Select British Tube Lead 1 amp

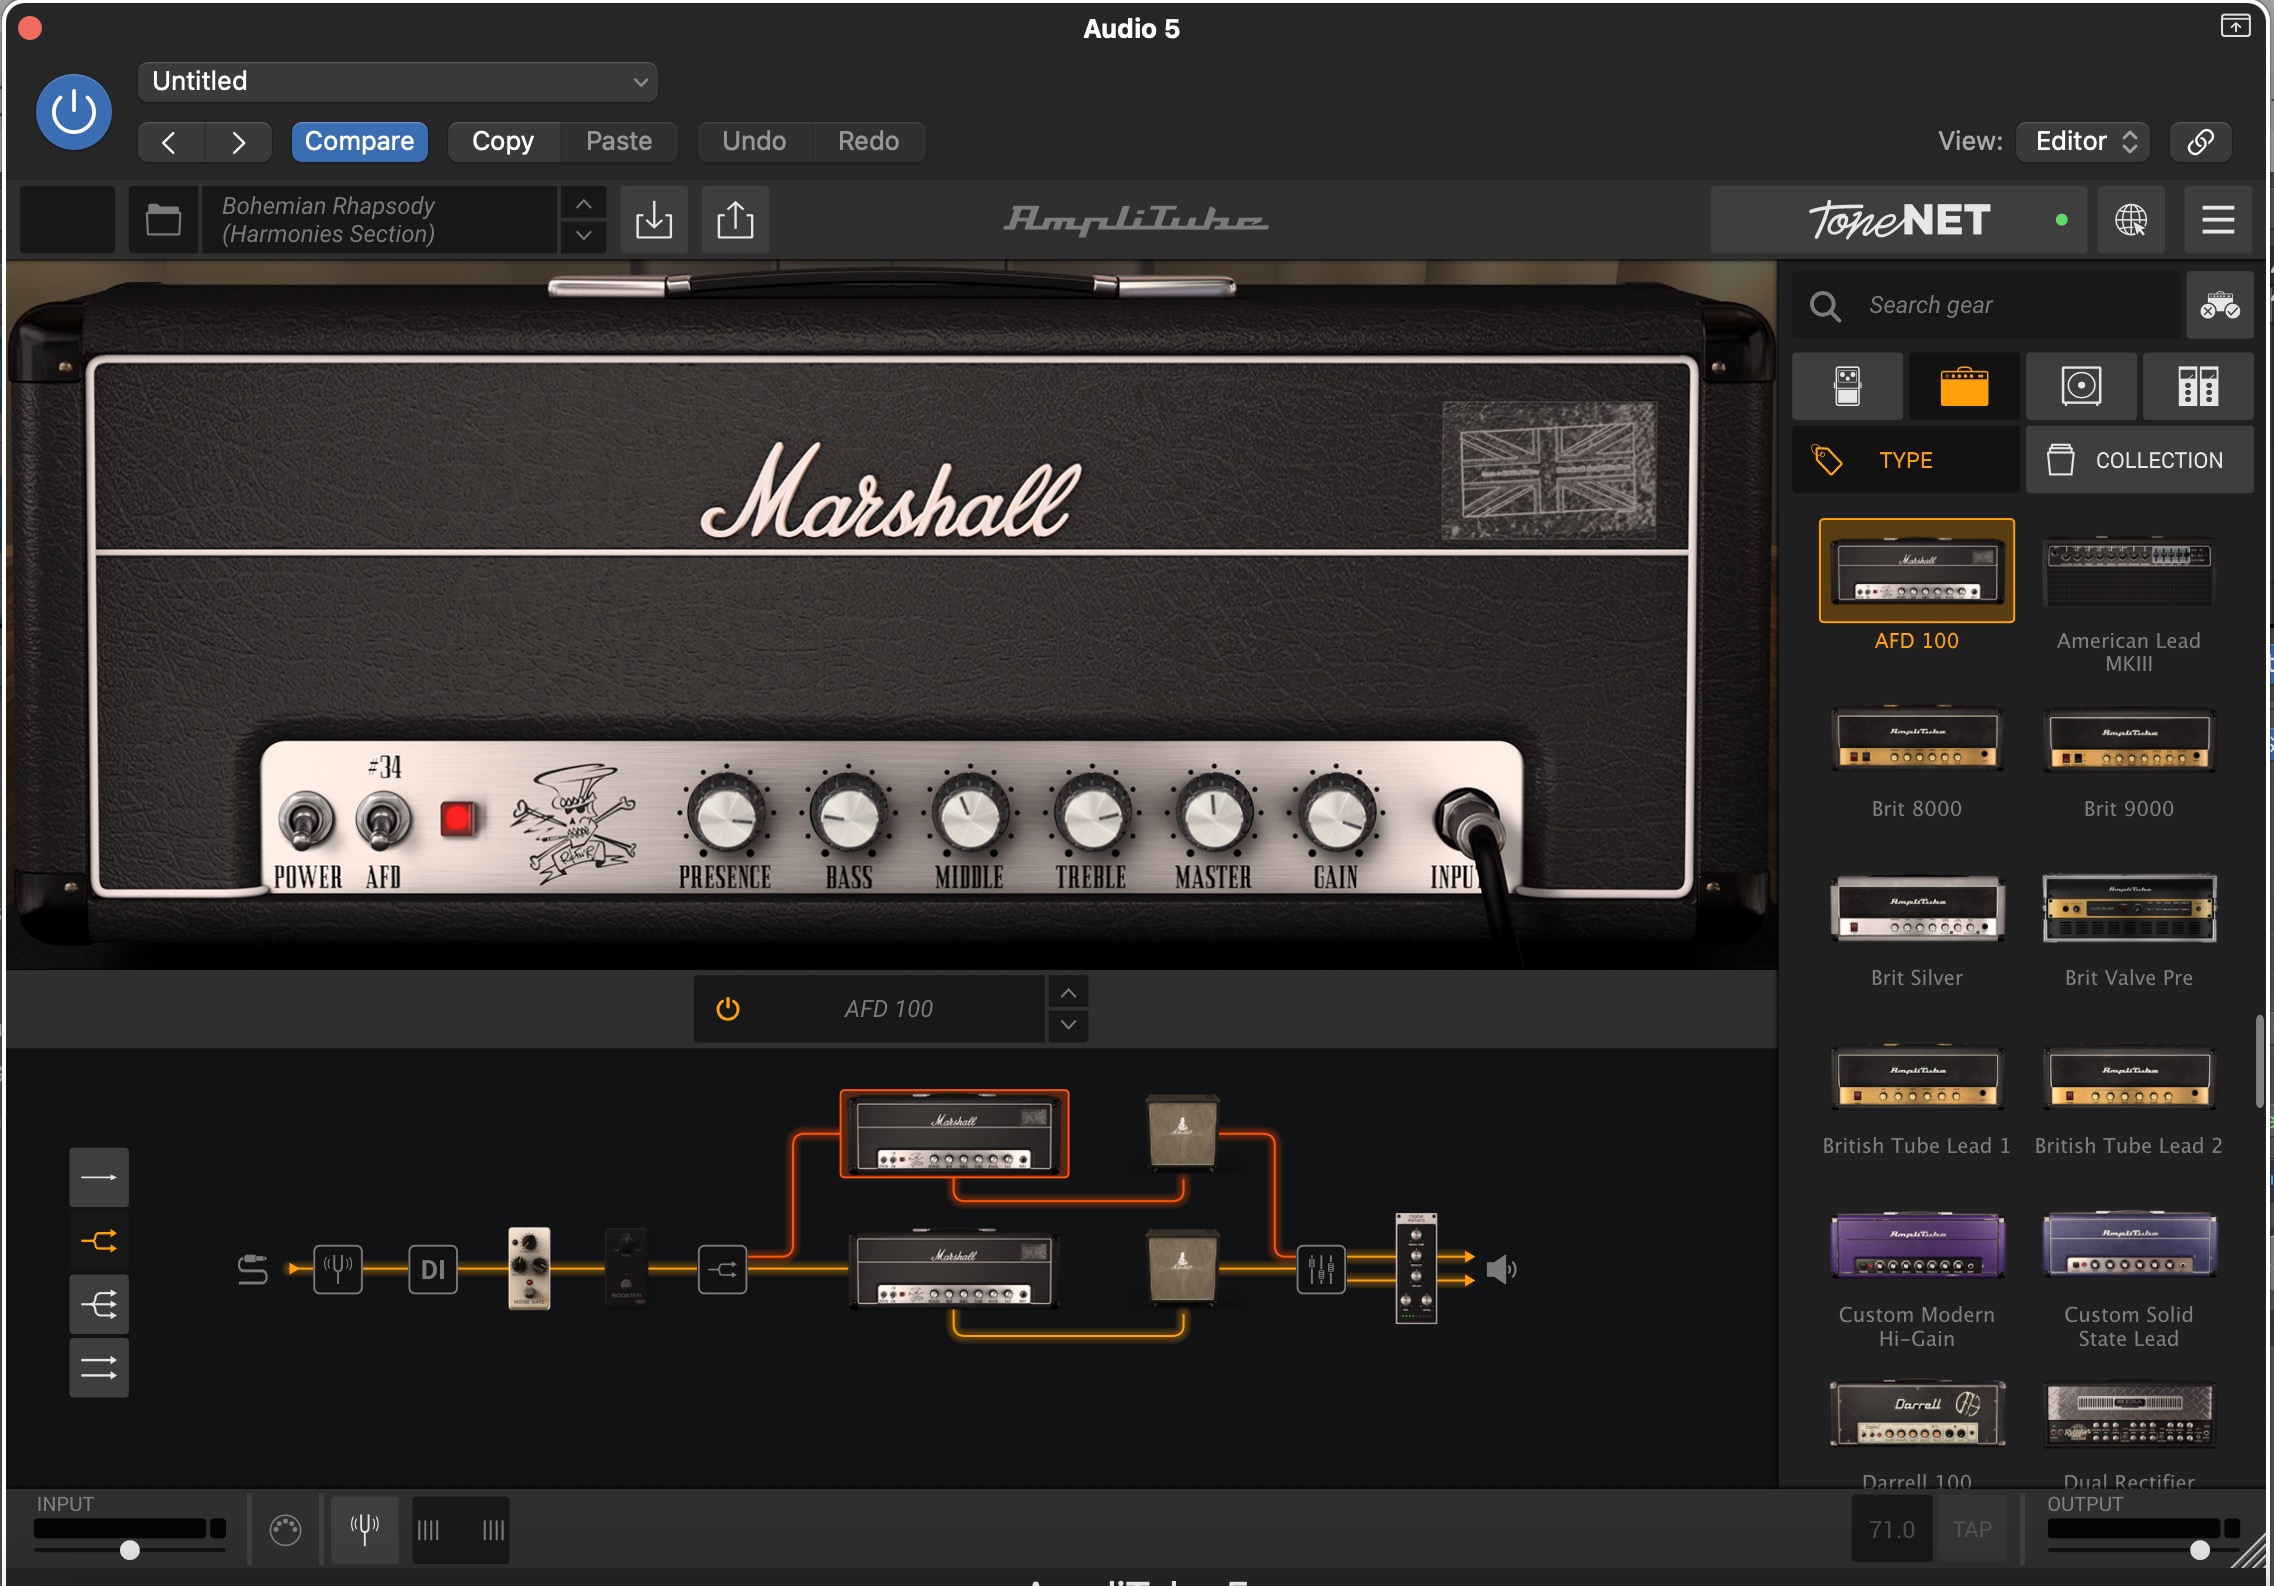[x=1916, y=1078]
